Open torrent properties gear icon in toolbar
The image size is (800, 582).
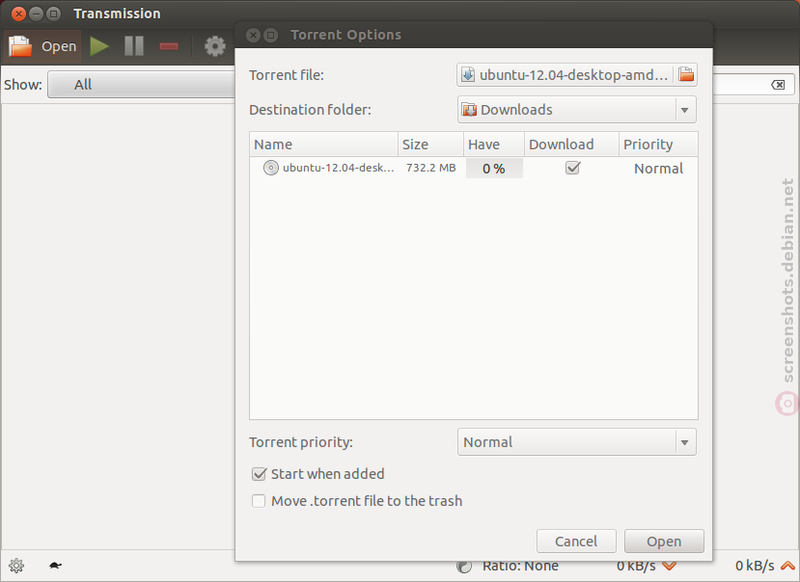pyautogui.click(x=215, y=46)
